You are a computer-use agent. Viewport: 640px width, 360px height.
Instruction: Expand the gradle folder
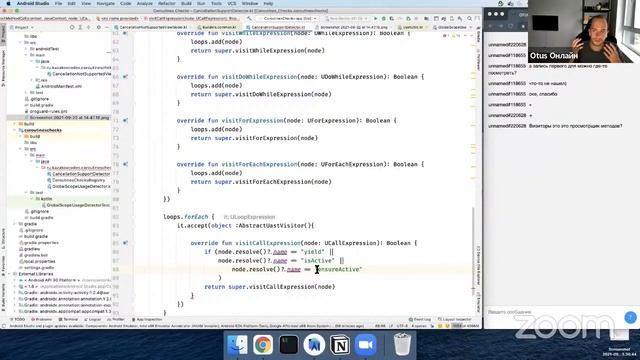click(15, 224)
